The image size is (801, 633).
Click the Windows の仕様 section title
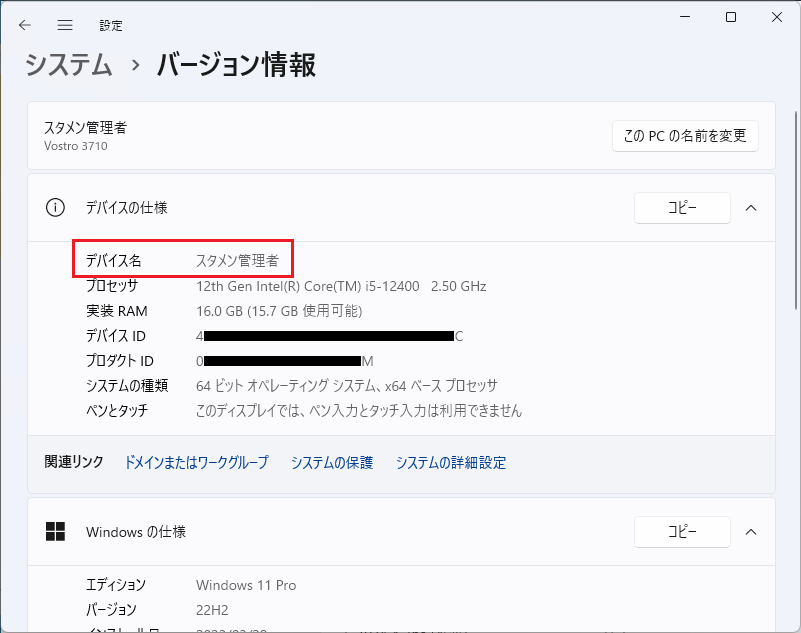tap(136, 532)
